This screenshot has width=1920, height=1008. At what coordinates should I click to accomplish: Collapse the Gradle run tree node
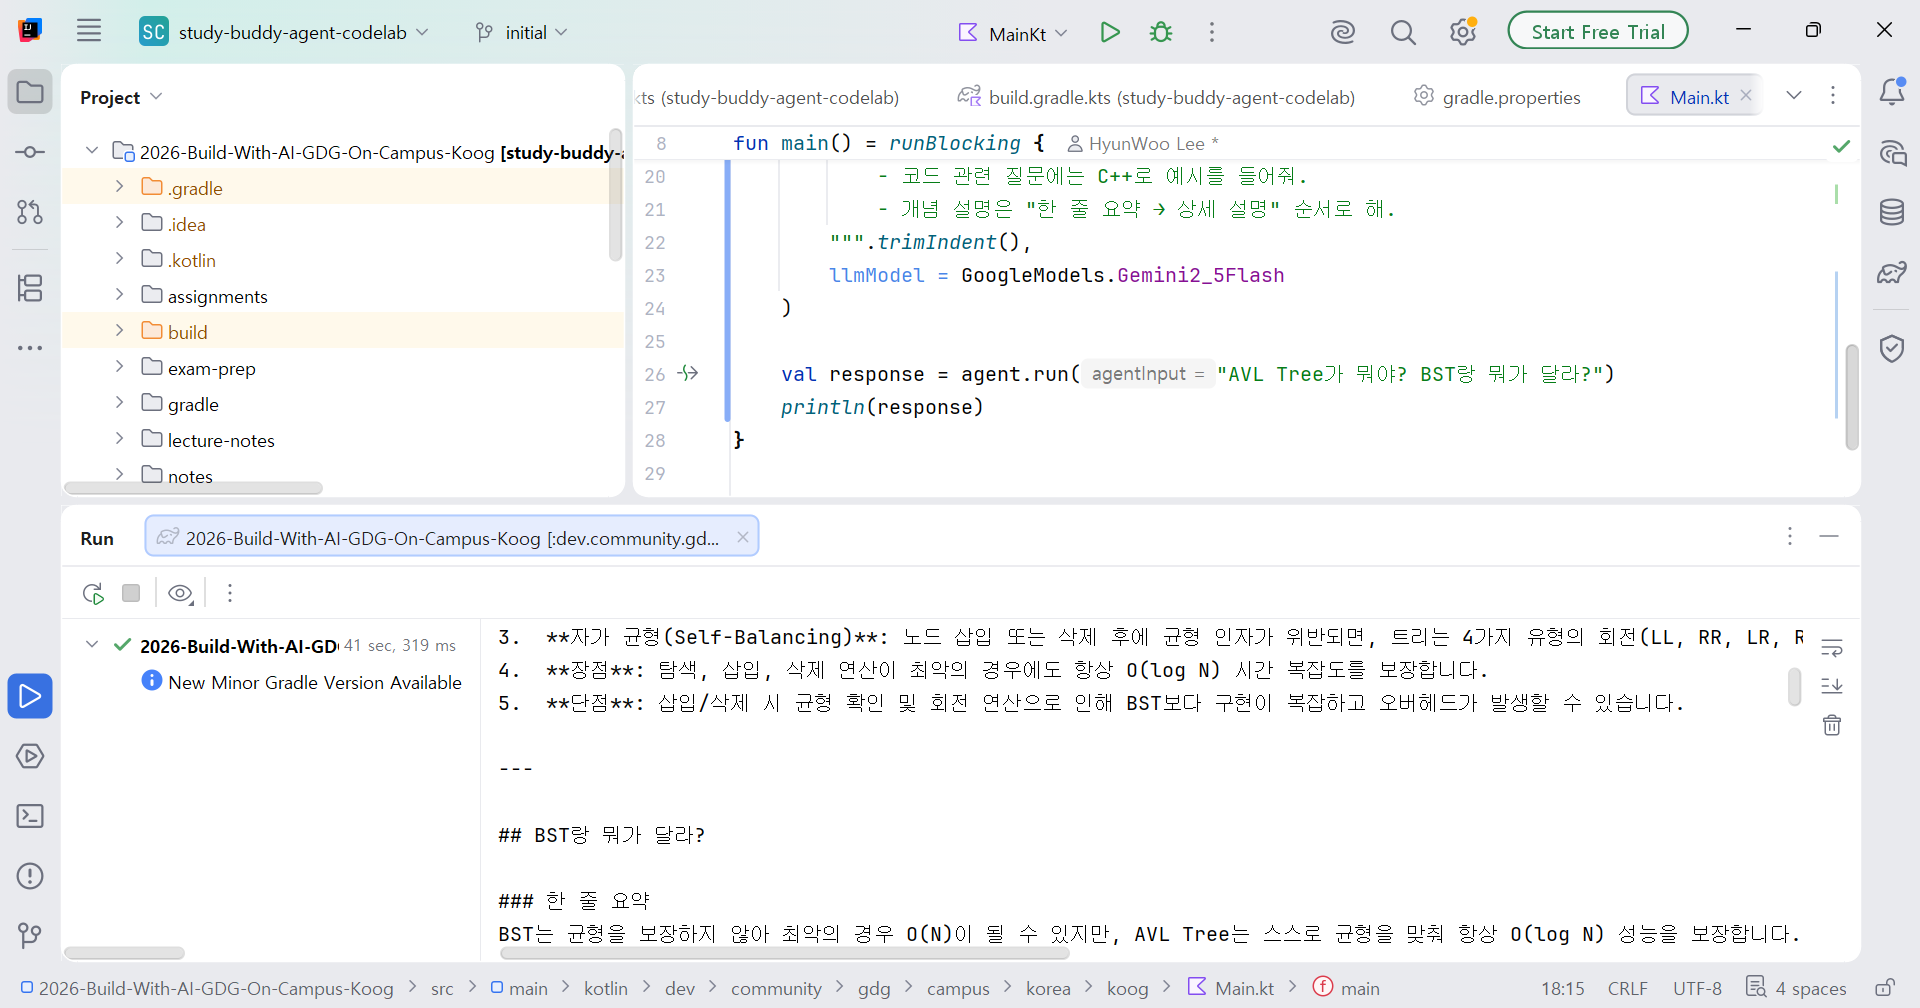pyautogui.click(x=92, y=645)
